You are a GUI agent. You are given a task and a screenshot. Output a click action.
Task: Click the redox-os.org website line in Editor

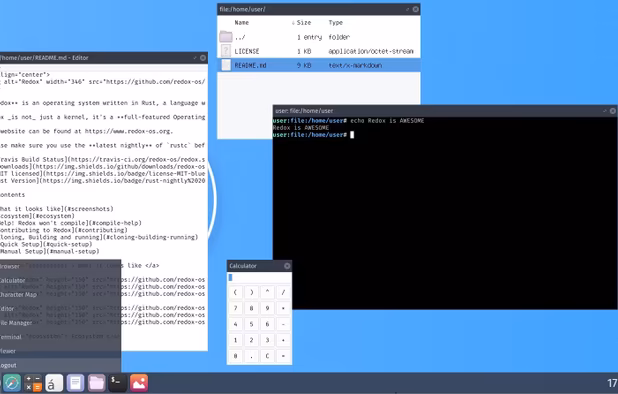[x=87, y=131]
